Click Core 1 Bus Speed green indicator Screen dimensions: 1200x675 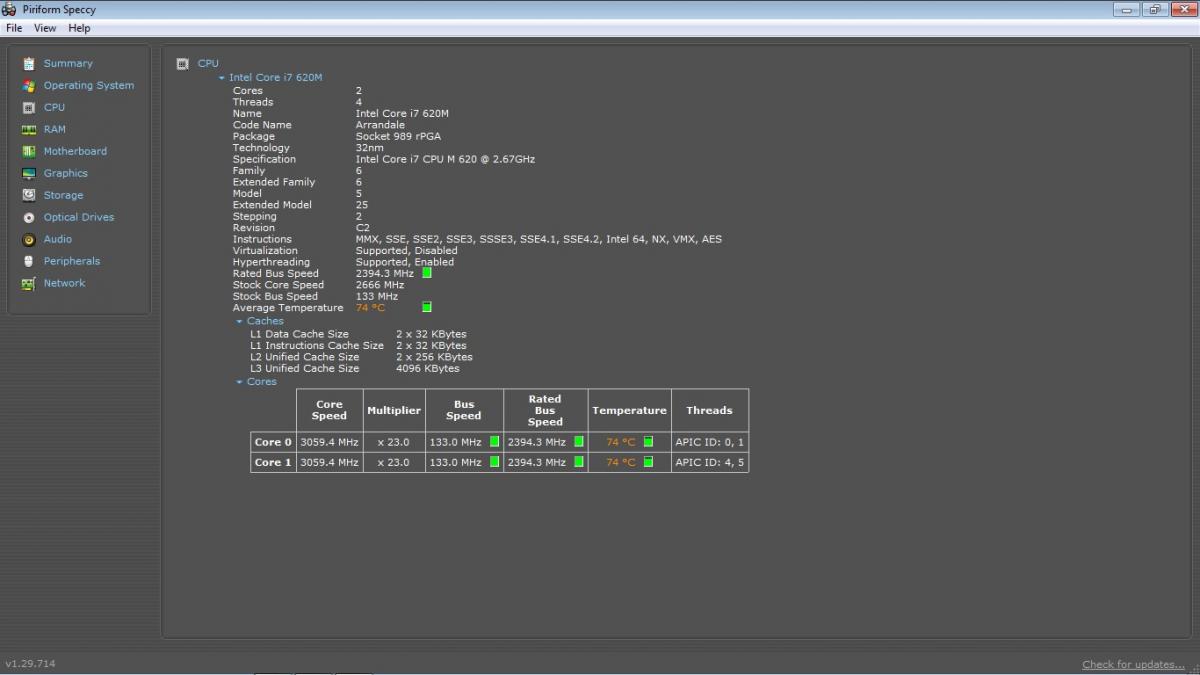tap(494, 462)
